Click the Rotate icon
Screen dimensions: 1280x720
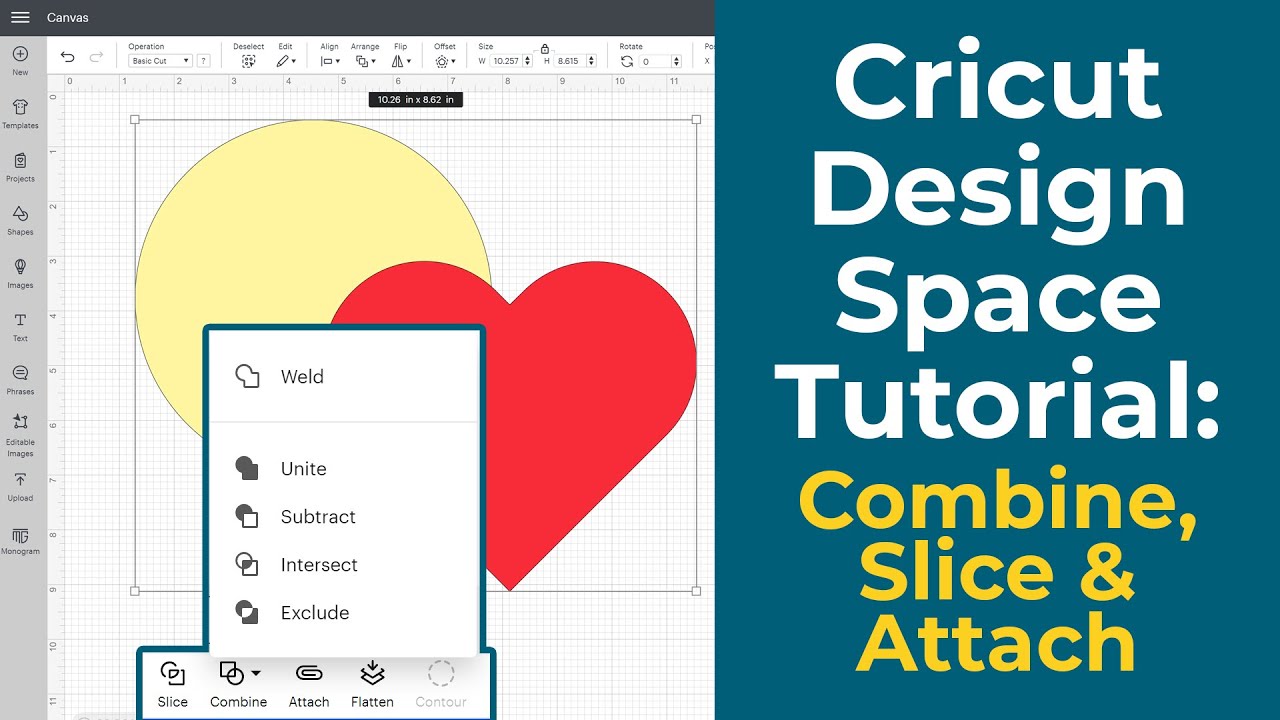pyautogui.click(x=627, y=61)
